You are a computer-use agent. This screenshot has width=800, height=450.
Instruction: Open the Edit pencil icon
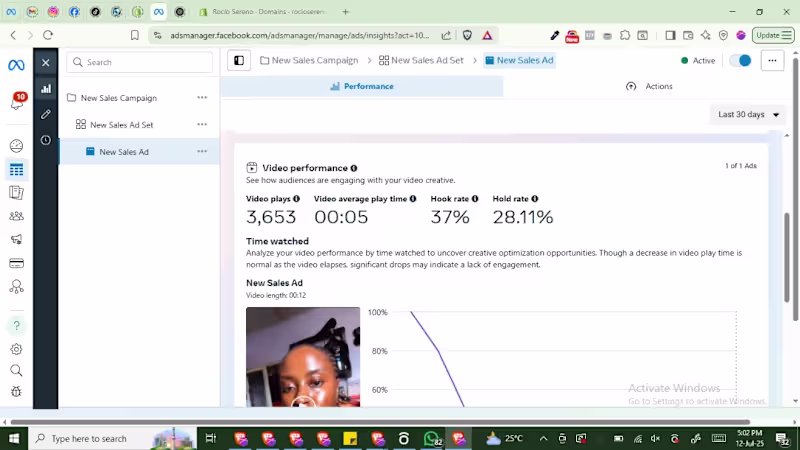[x=46, y=114]
